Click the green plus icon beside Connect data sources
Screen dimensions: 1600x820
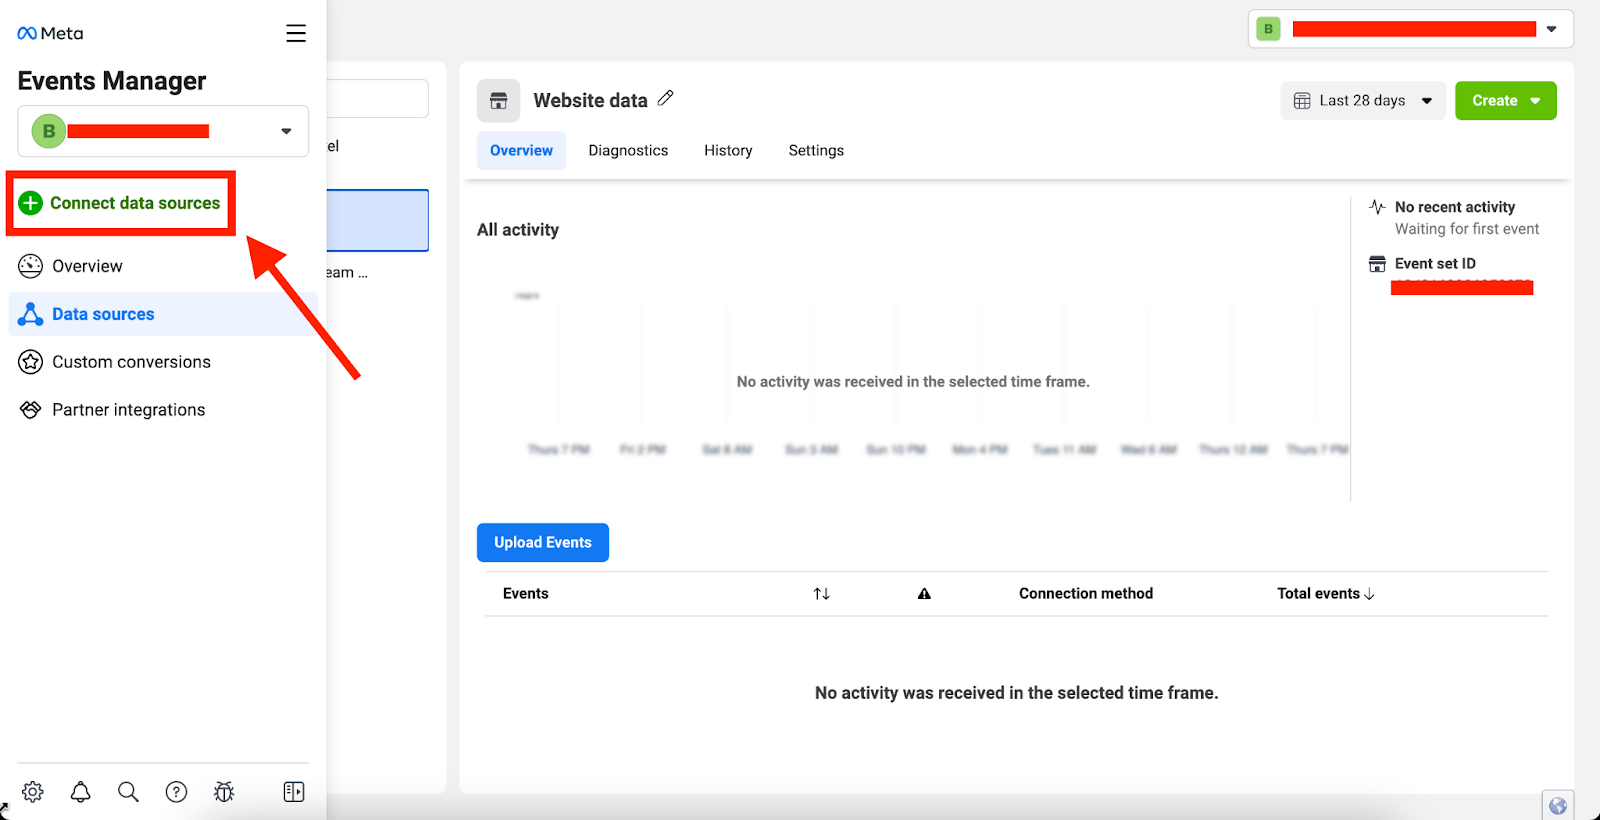31,203
